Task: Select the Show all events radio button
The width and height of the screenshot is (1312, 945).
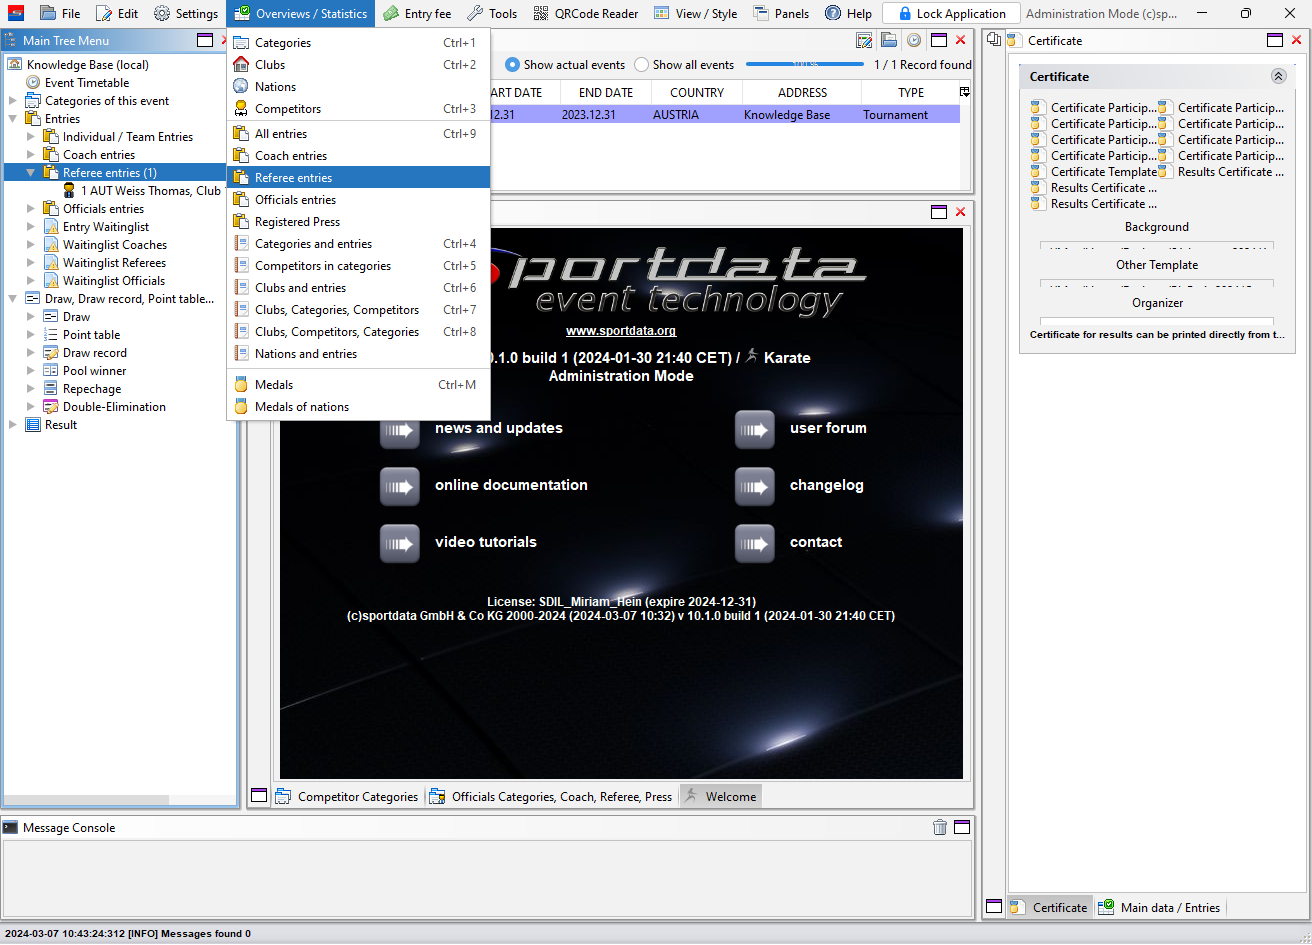Action: click(x=641, y=65)
